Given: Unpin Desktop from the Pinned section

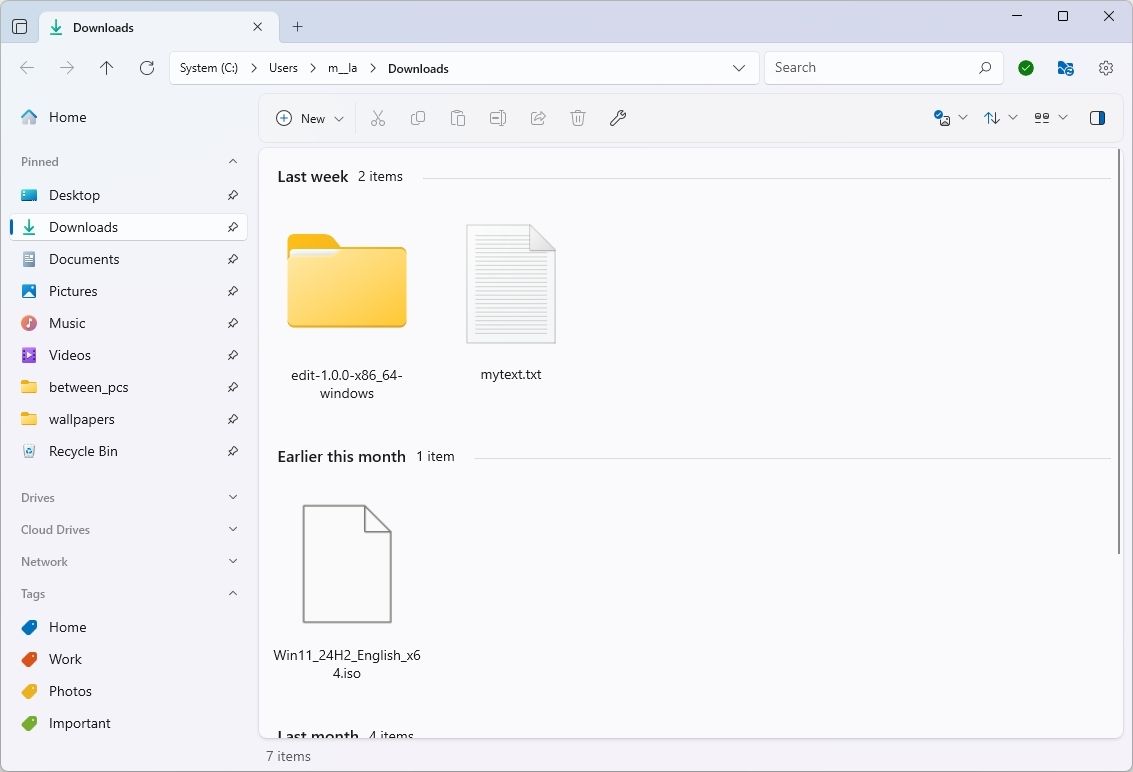Looking at the screenshot, I should coord(232,195).
